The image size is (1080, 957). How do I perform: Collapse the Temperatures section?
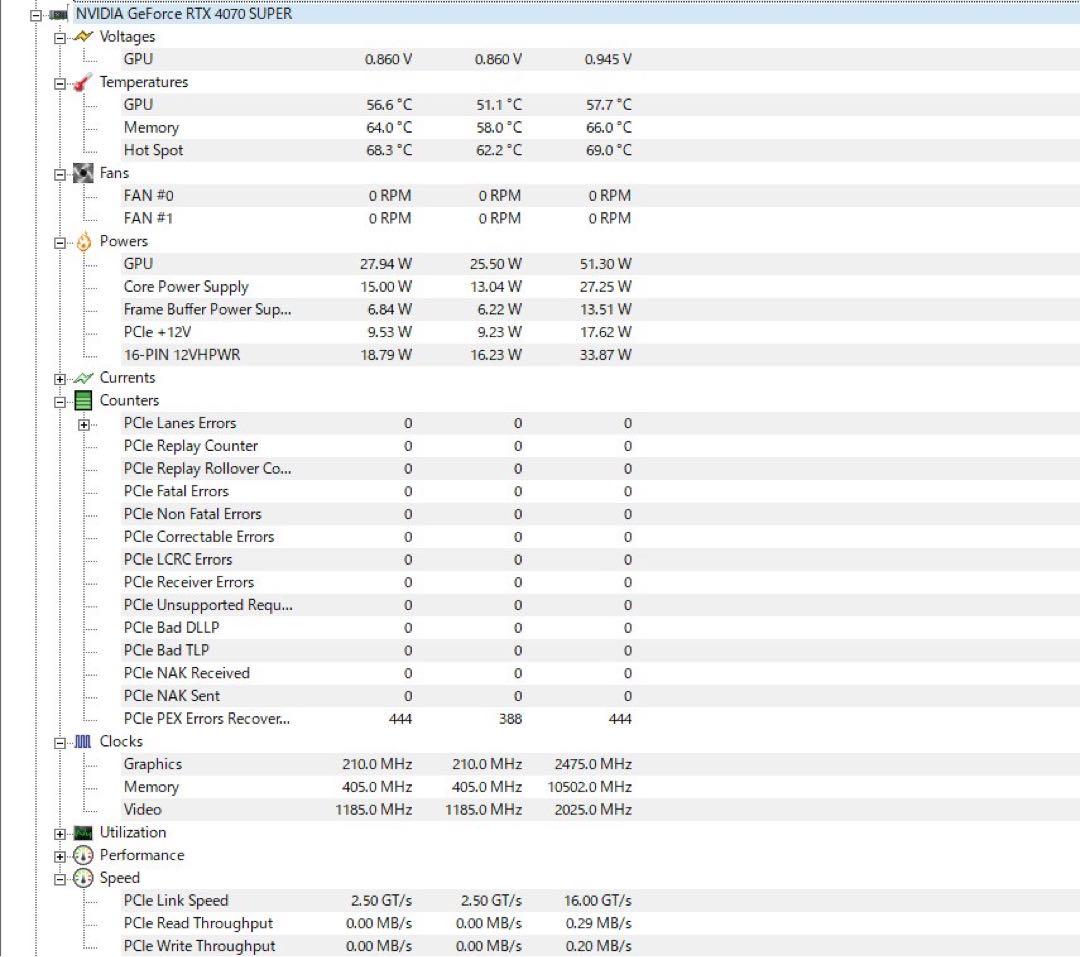coord(60,83)
